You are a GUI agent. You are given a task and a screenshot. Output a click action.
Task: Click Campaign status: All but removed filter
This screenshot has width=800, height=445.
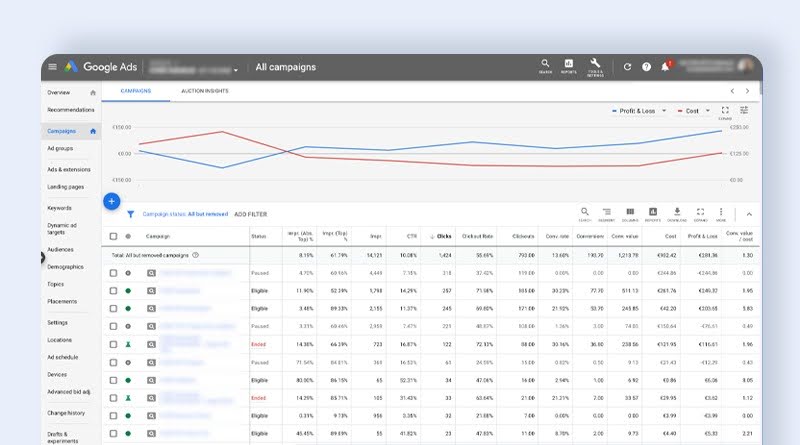[185, 214]
